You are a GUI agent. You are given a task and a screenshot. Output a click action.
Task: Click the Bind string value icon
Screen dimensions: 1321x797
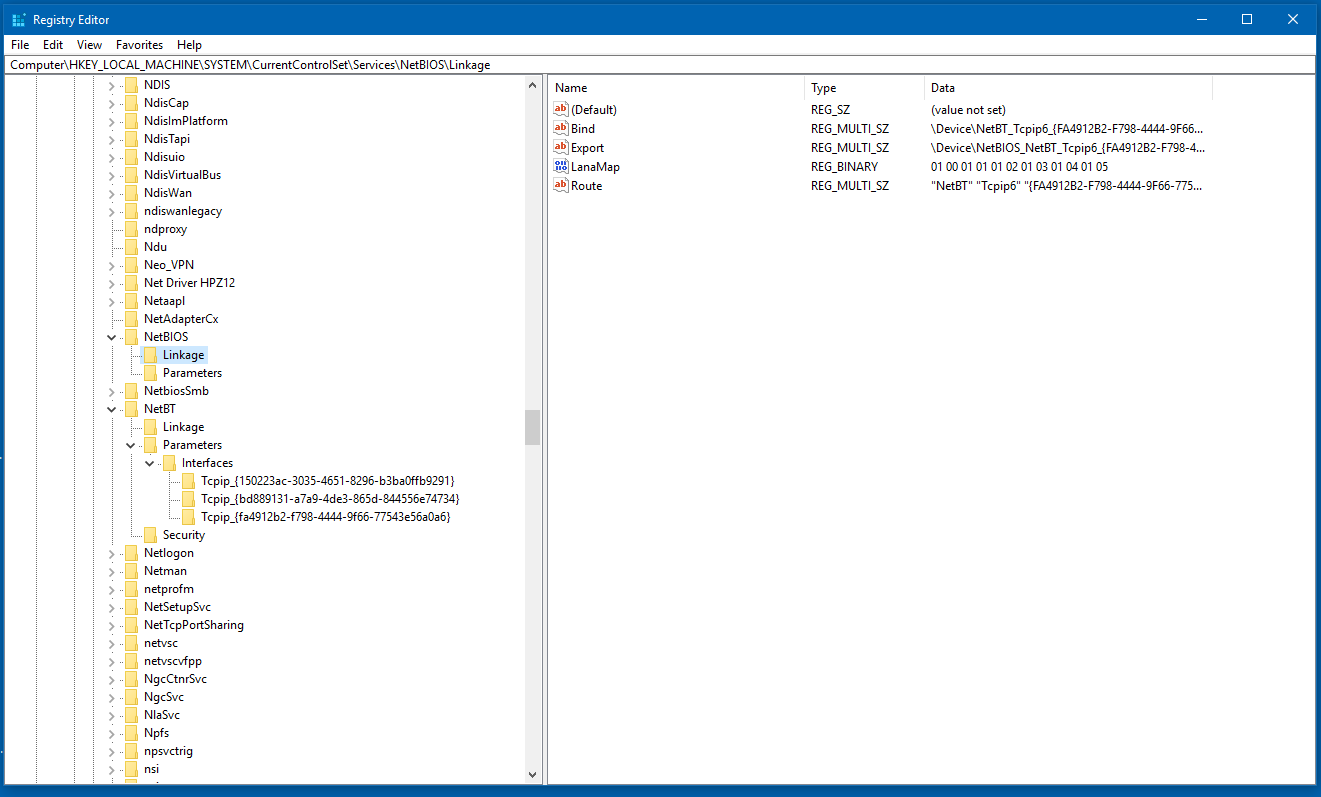(561, 129)
